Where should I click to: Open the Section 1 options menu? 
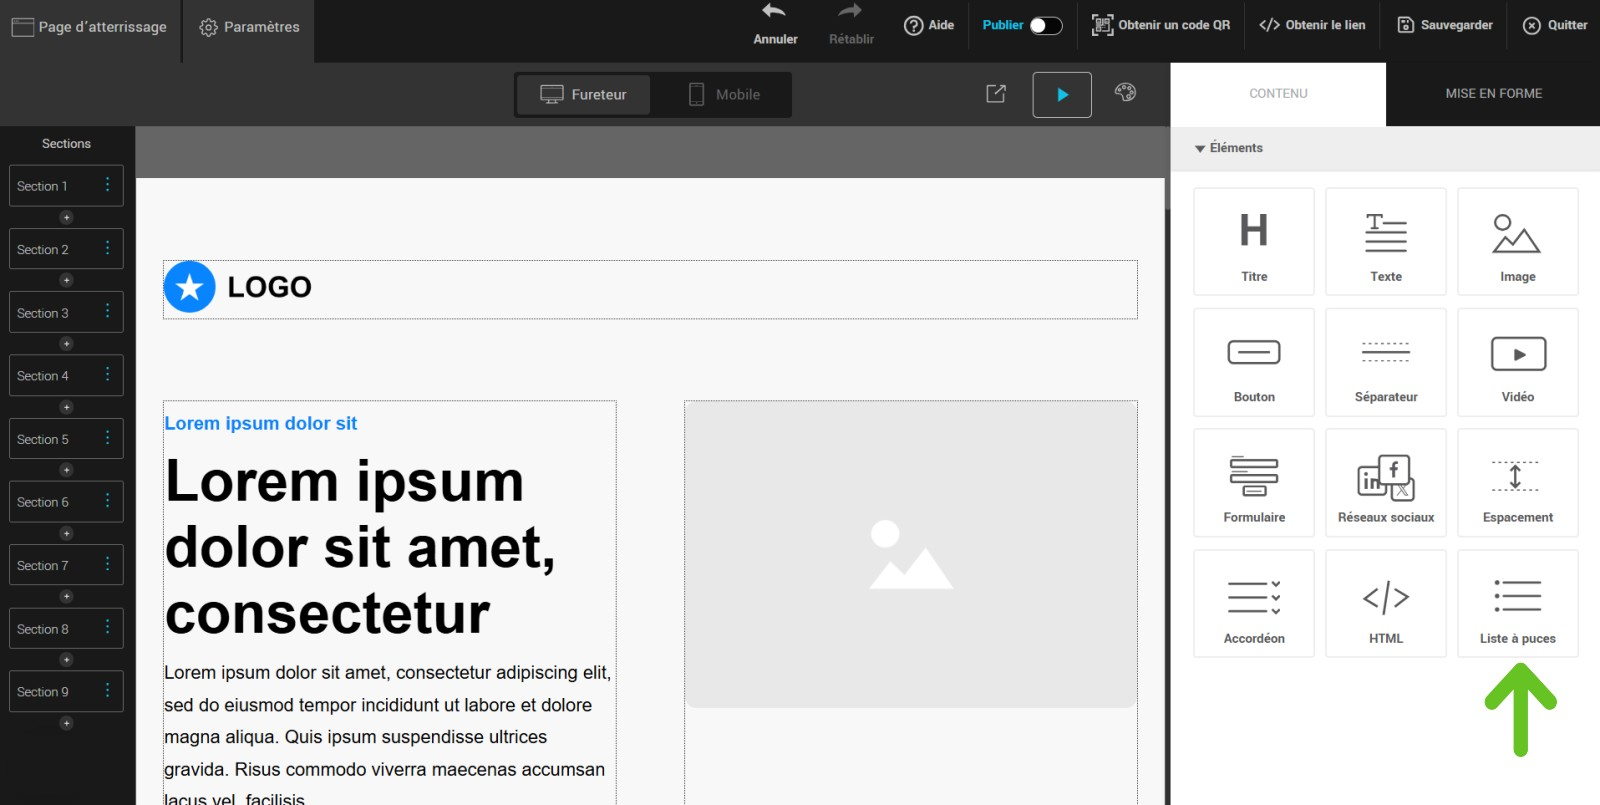(x=108, y=185)
